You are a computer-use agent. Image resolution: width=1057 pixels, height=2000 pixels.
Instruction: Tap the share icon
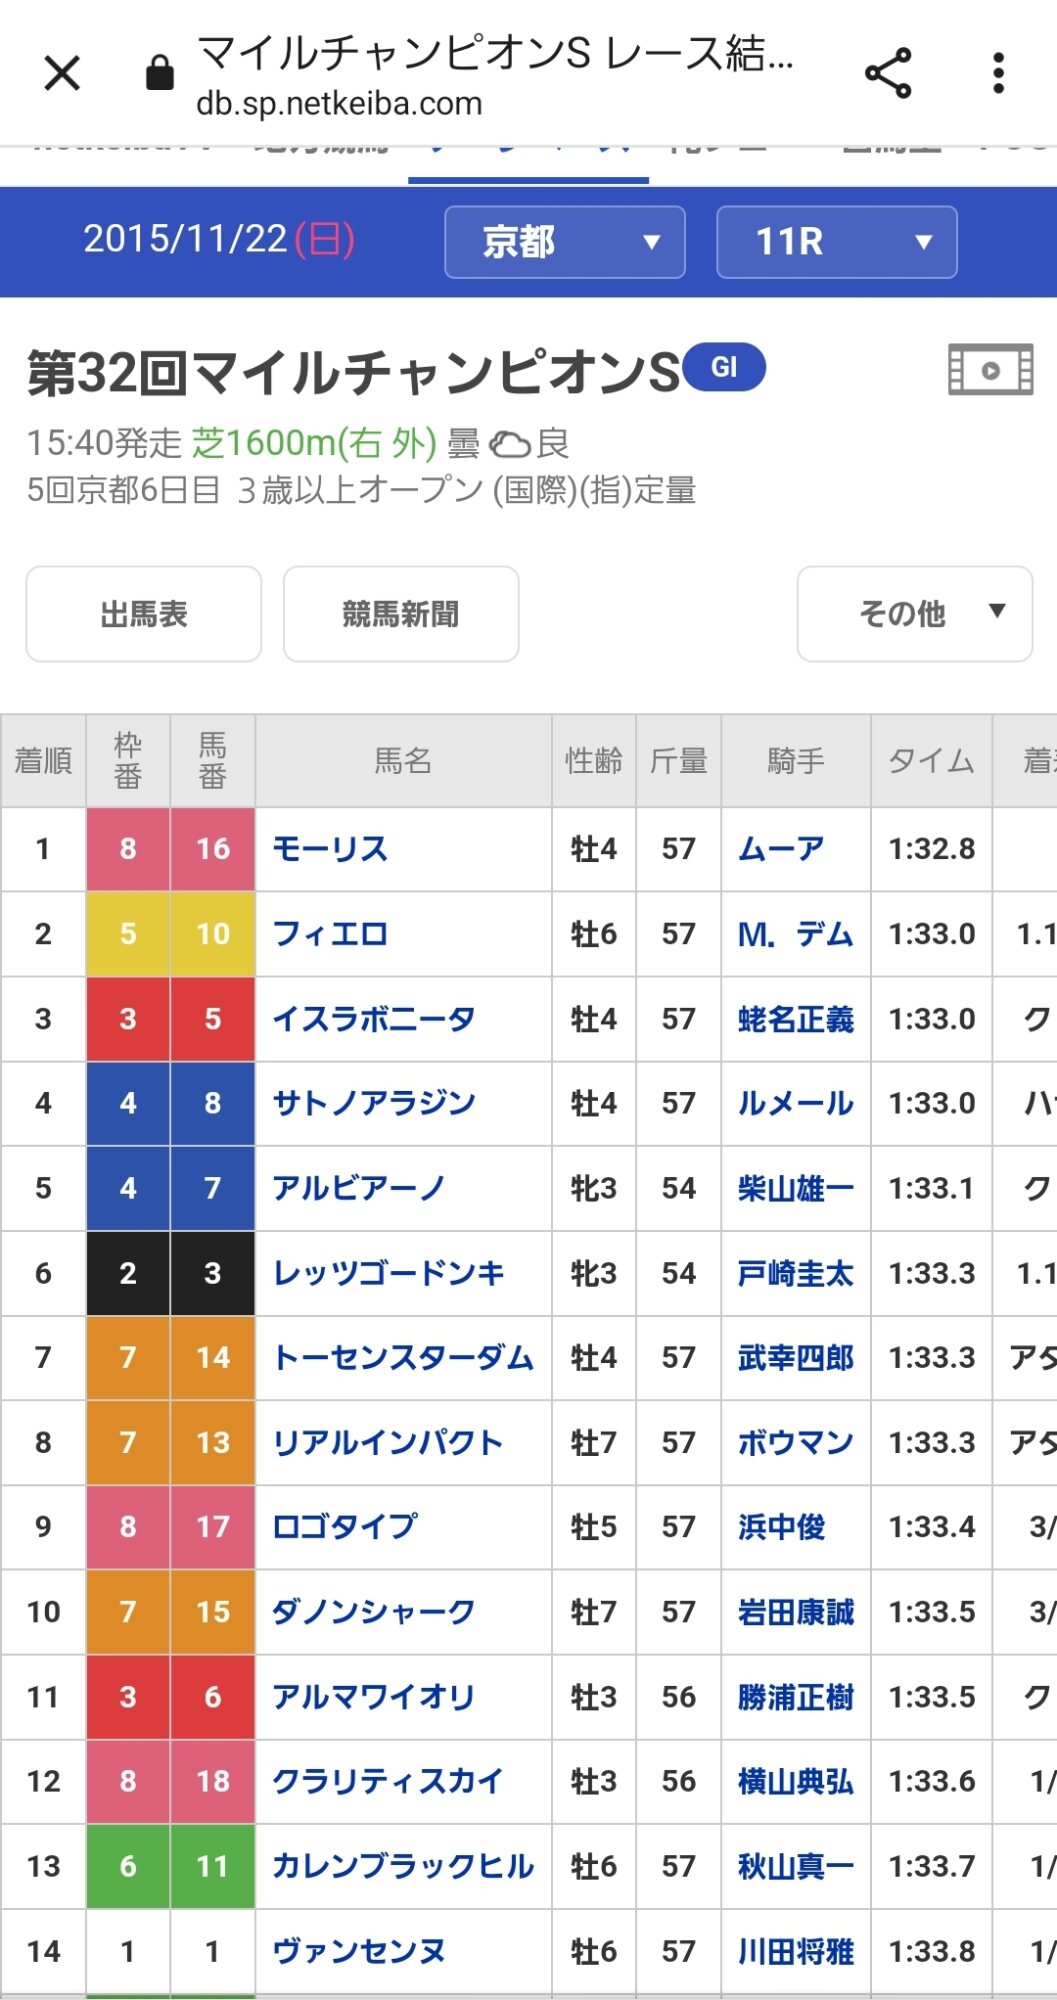point(887,73)
